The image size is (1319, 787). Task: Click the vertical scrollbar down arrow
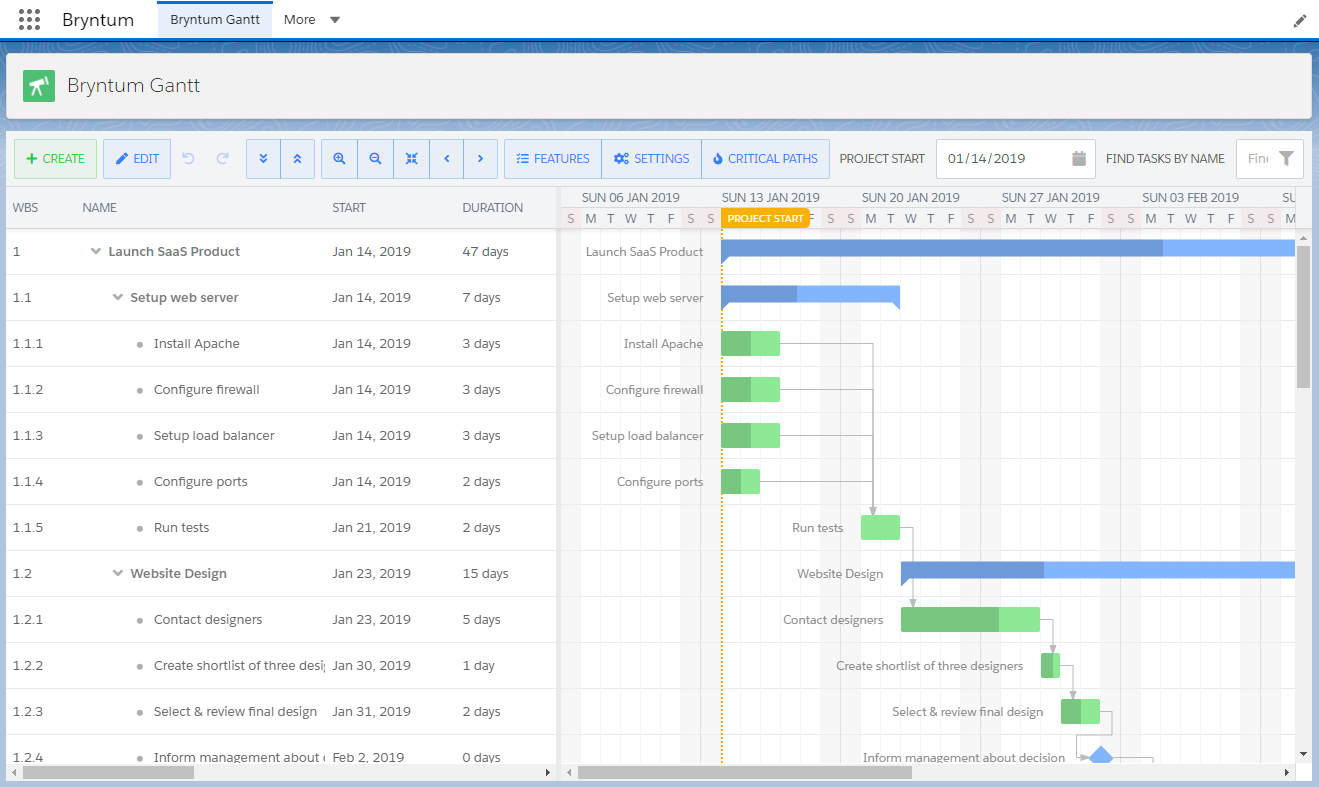1303,754
